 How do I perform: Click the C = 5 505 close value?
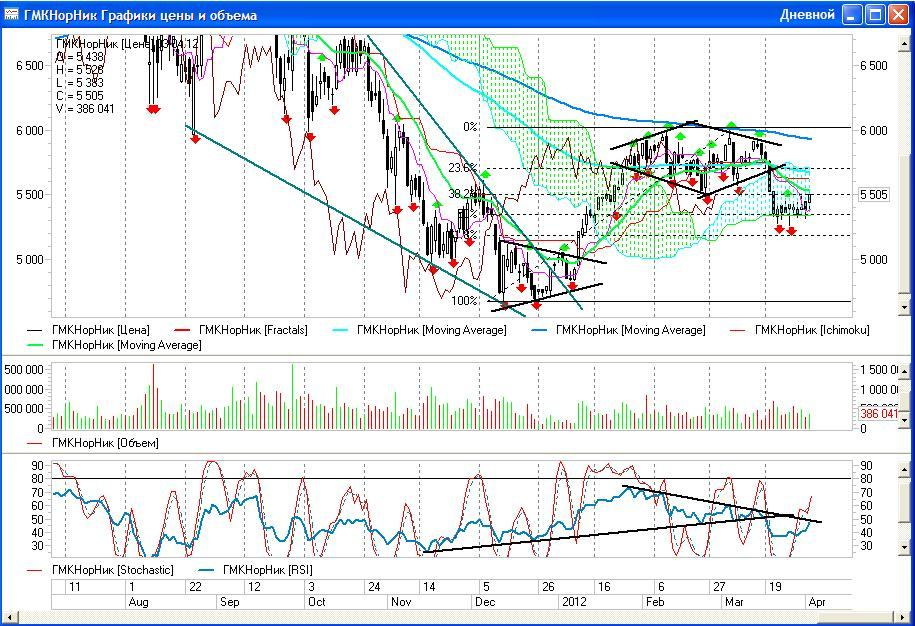pos(81,96)
